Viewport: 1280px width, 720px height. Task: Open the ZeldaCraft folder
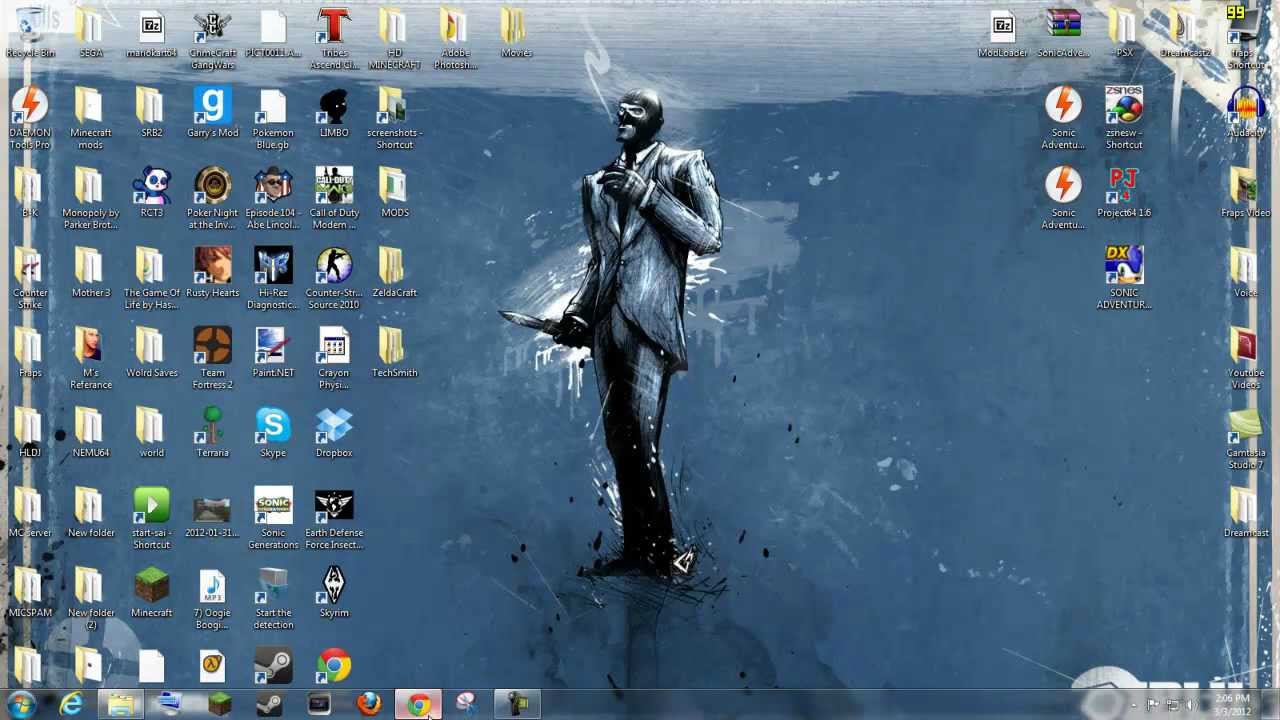[395, 273]
